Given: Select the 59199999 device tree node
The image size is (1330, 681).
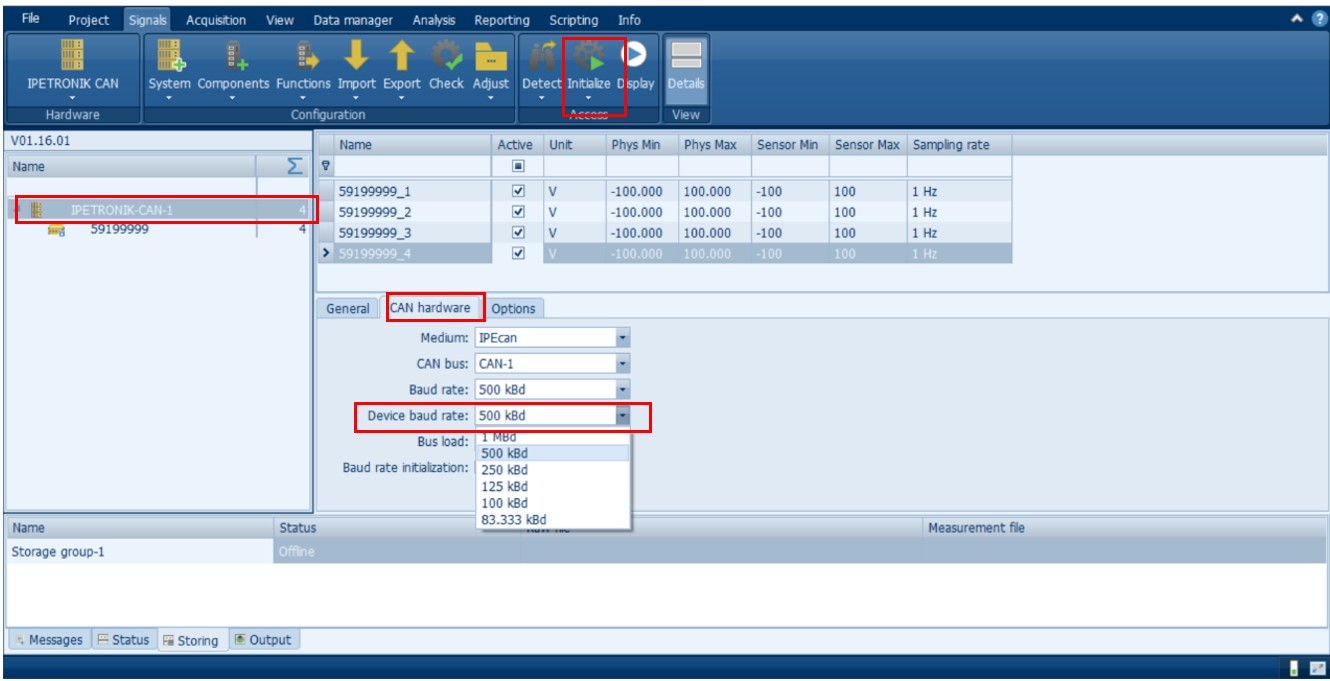Looking at the screenshot, I should tap(119, 230).
